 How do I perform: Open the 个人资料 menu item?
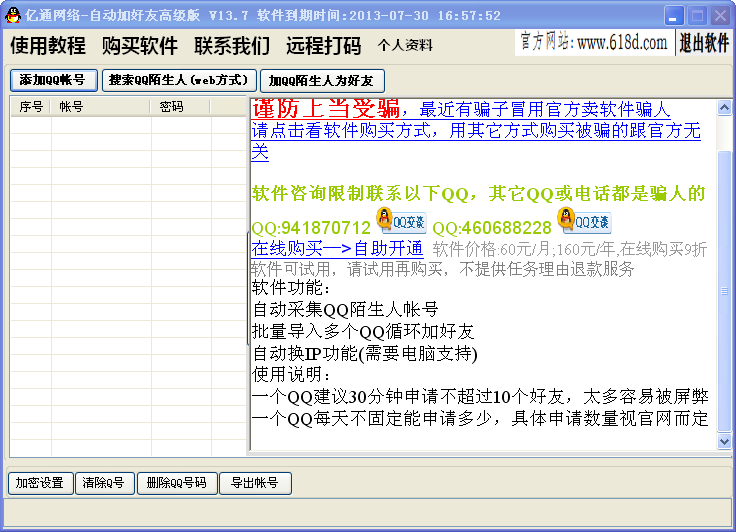(x=405, y=46)
